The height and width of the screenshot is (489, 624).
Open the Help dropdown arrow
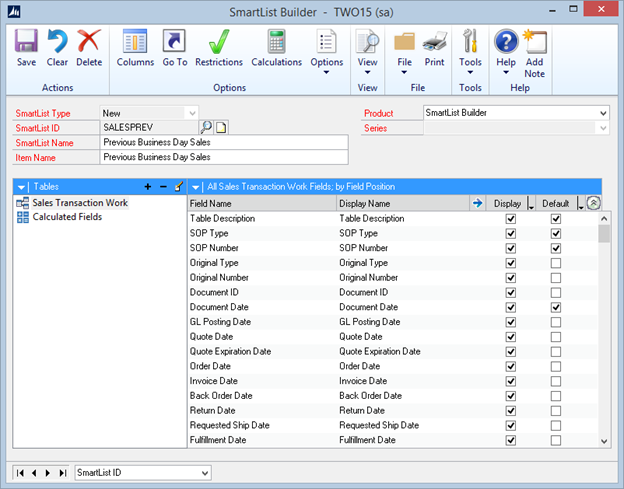tap(506, 72)
